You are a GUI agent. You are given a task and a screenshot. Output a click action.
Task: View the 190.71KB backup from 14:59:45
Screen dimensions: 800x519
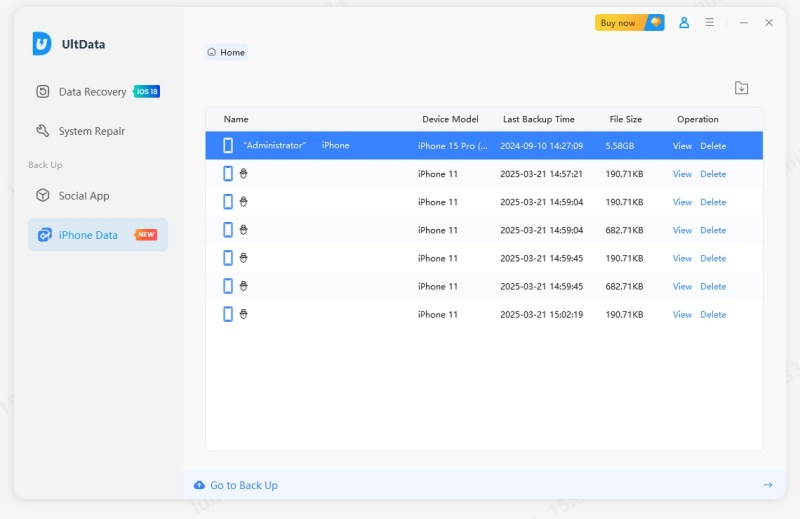(x=682, y=258)
